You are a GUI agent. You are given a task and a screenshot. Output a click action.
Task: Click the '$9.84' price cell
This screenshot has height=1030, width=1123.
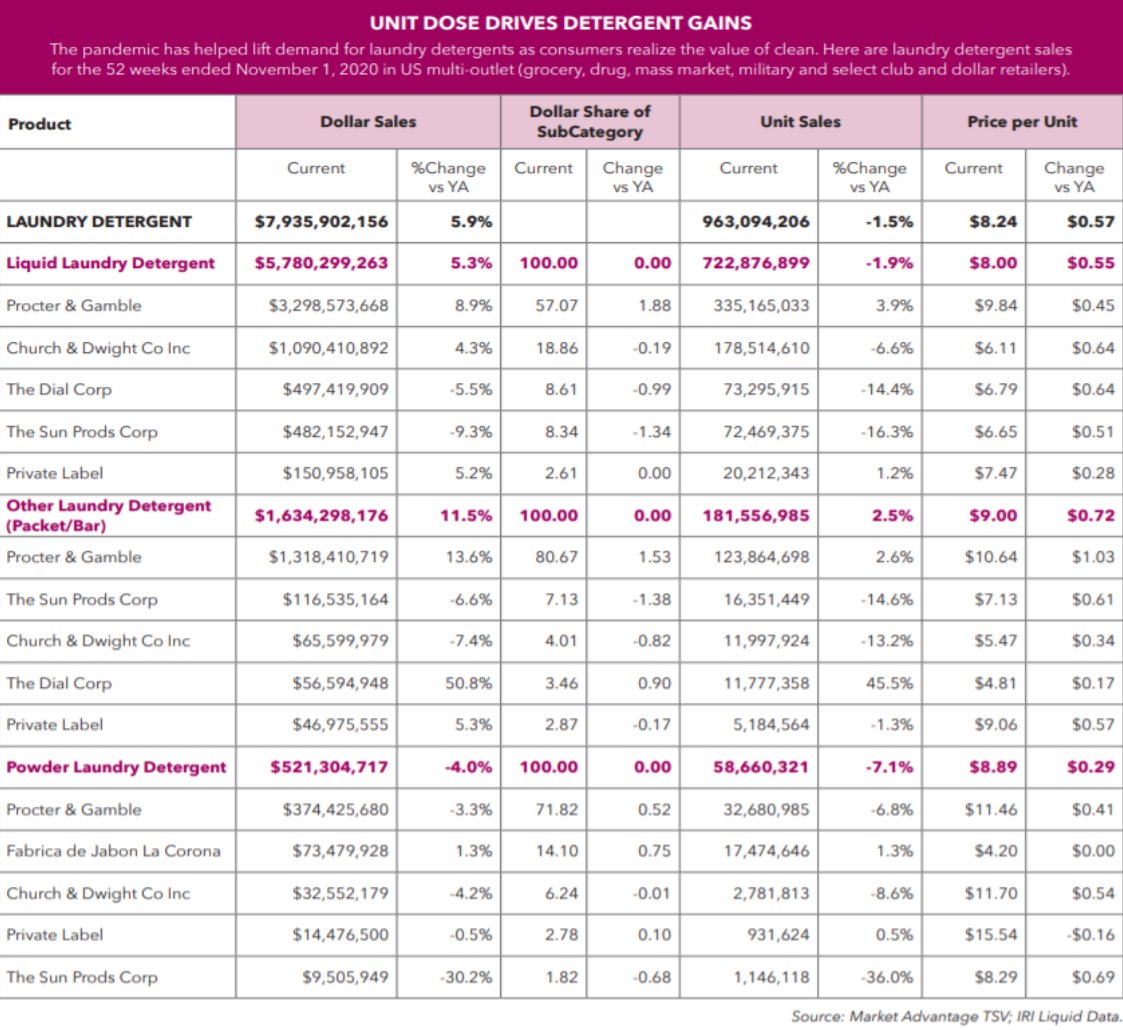(996, 306)
